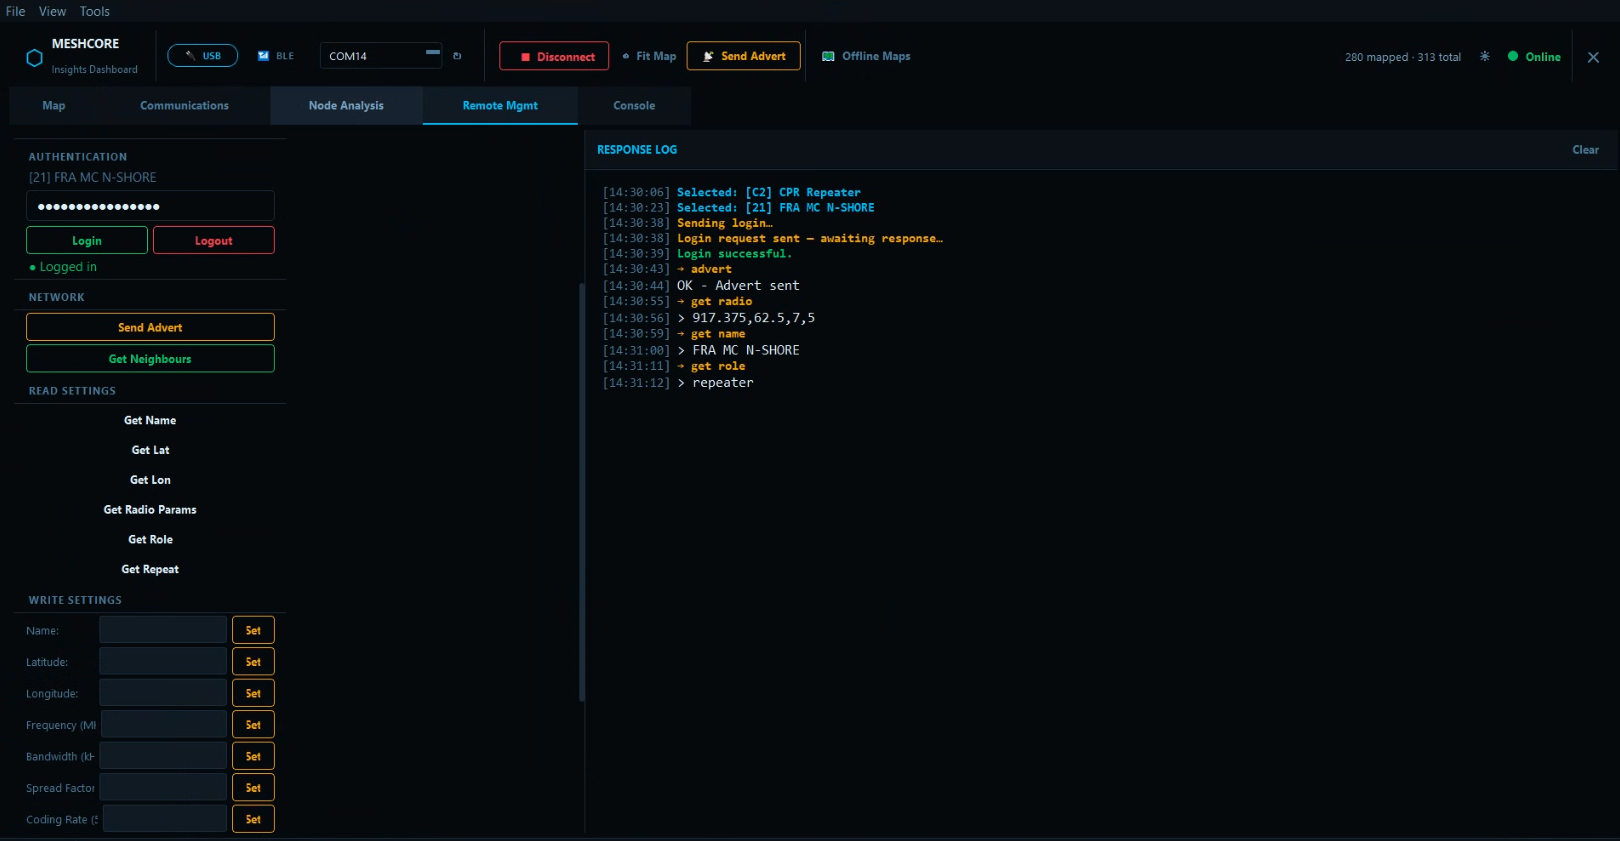
Task: Click Fit Map in the toolbar
Action: pos(648,56)
